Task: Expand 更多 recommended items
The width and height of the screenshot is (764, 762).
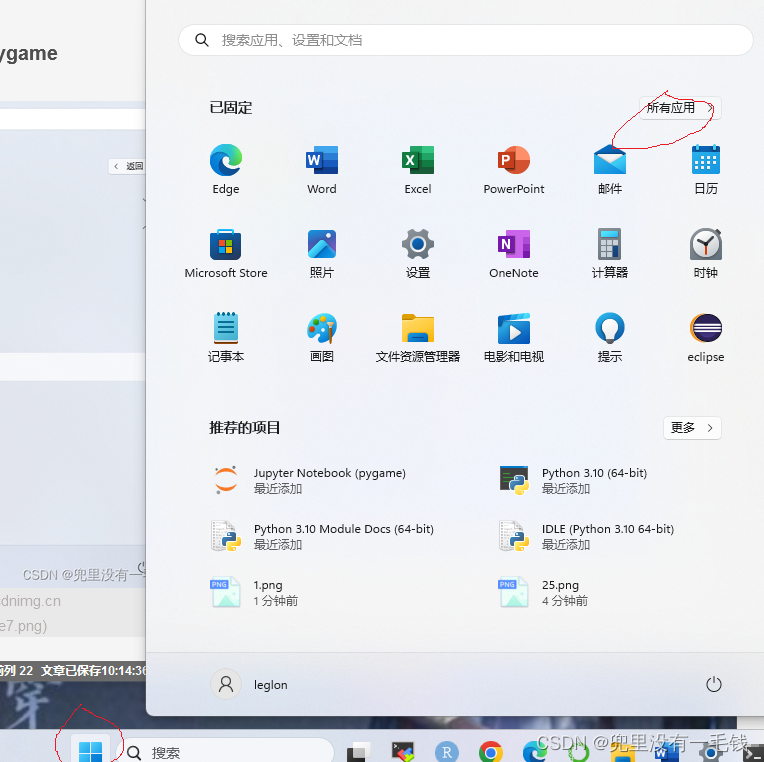Action: tap(692, 428)
